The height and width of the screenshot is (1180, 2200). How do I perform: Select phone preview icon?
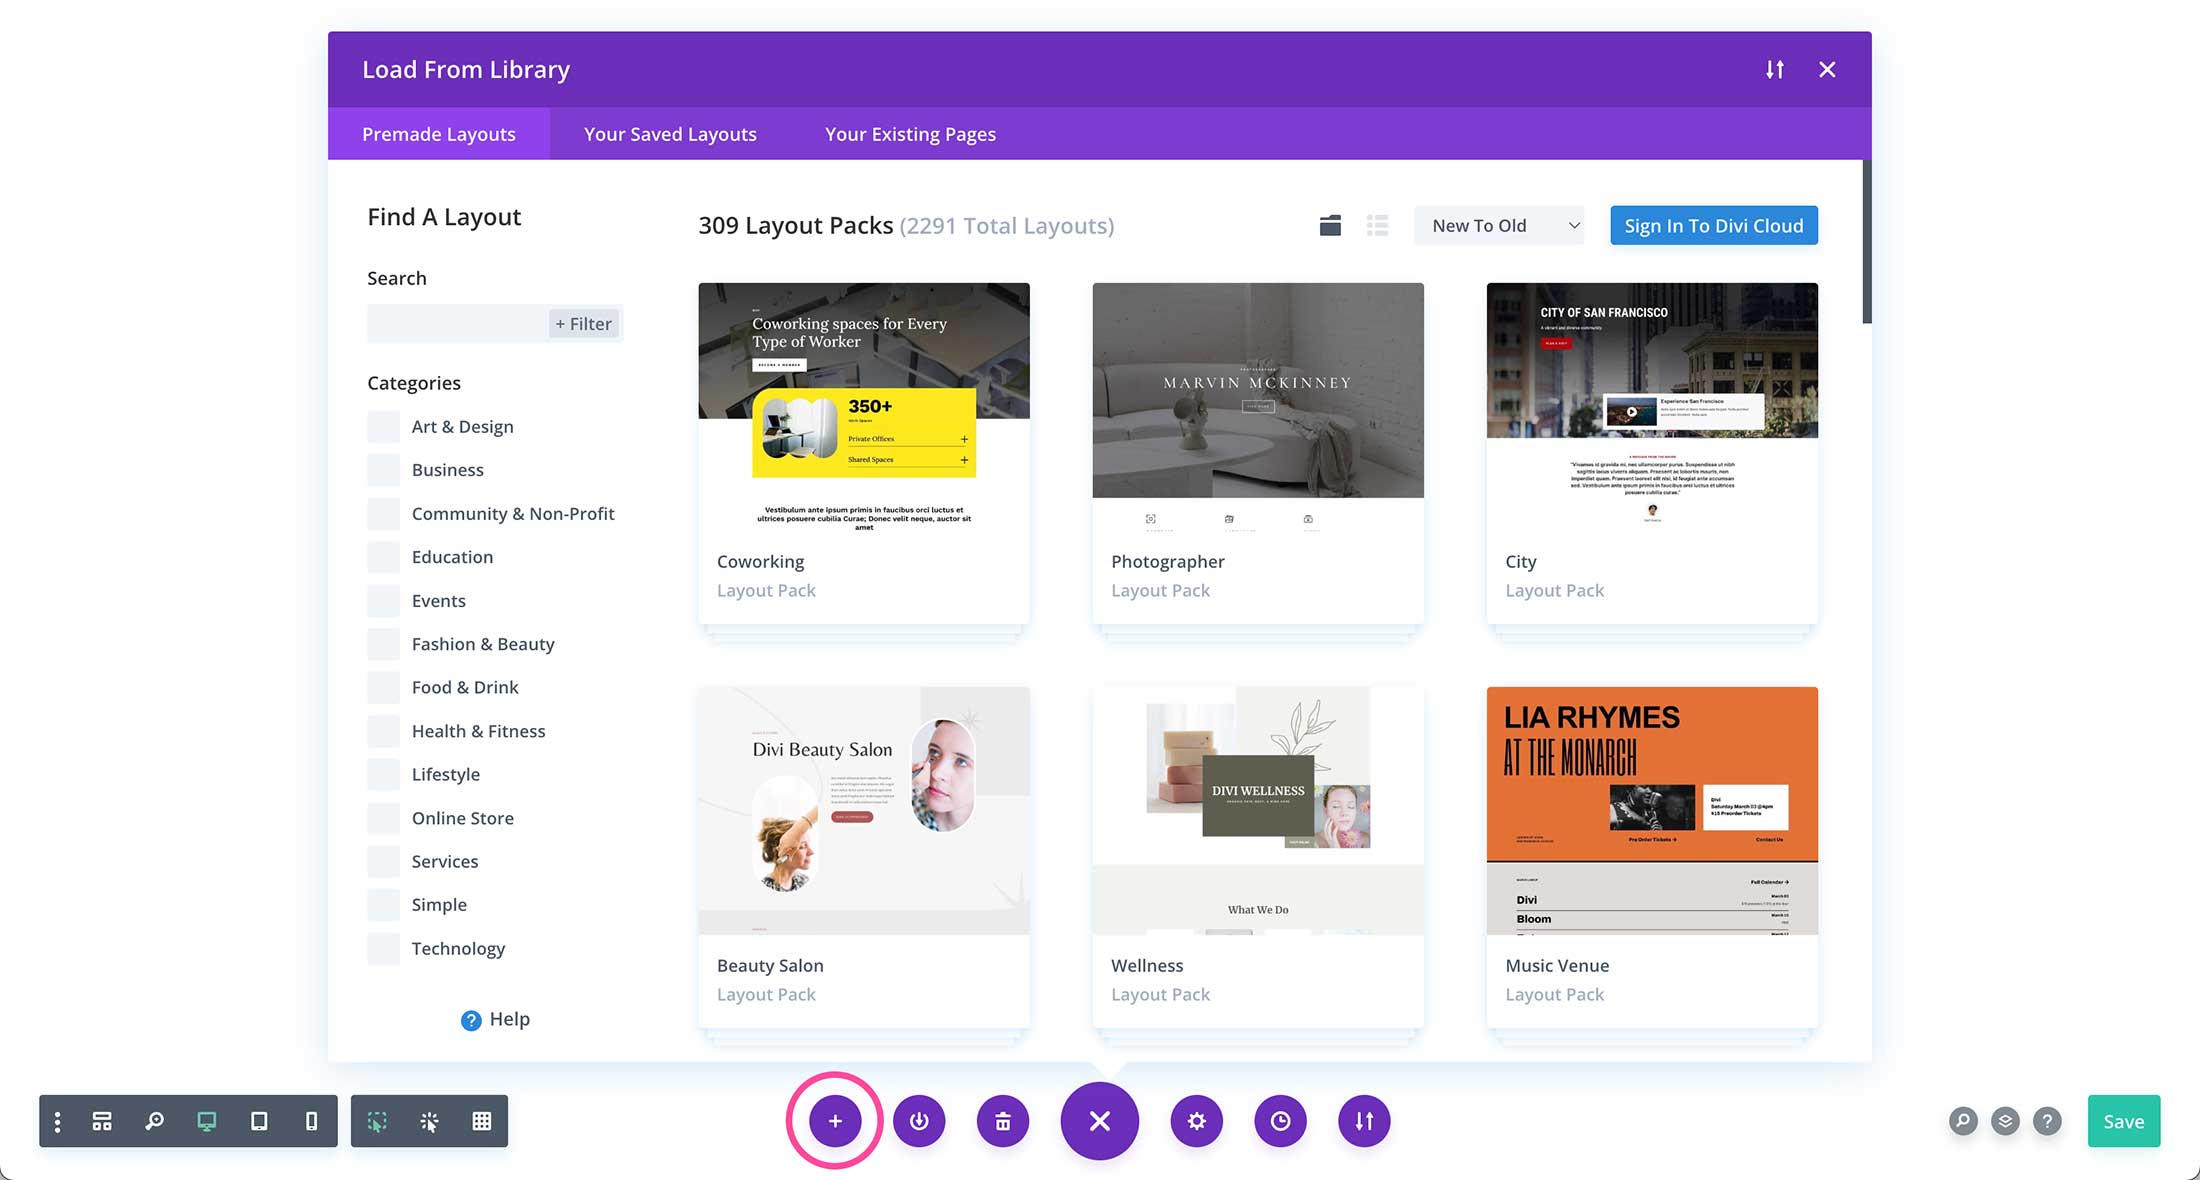[x=311, y=1121]
